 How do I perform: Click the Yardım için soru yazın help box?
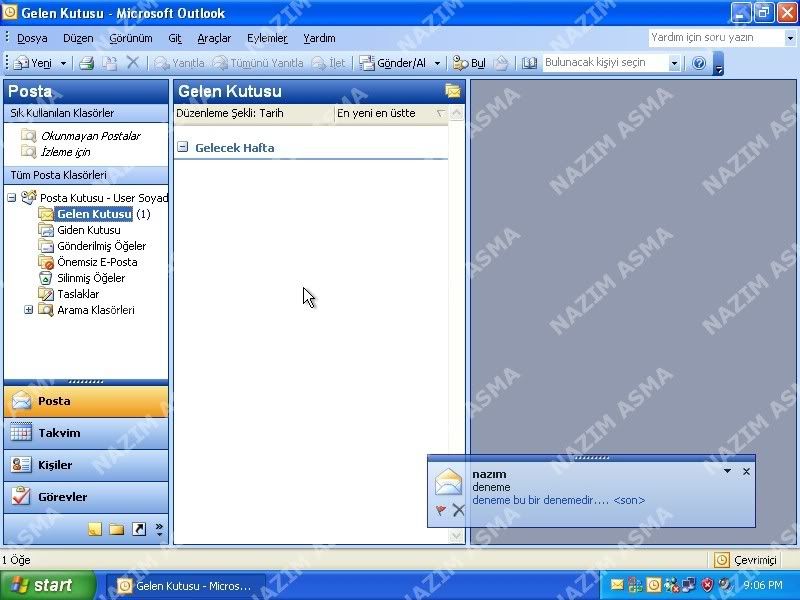[717, 38]
